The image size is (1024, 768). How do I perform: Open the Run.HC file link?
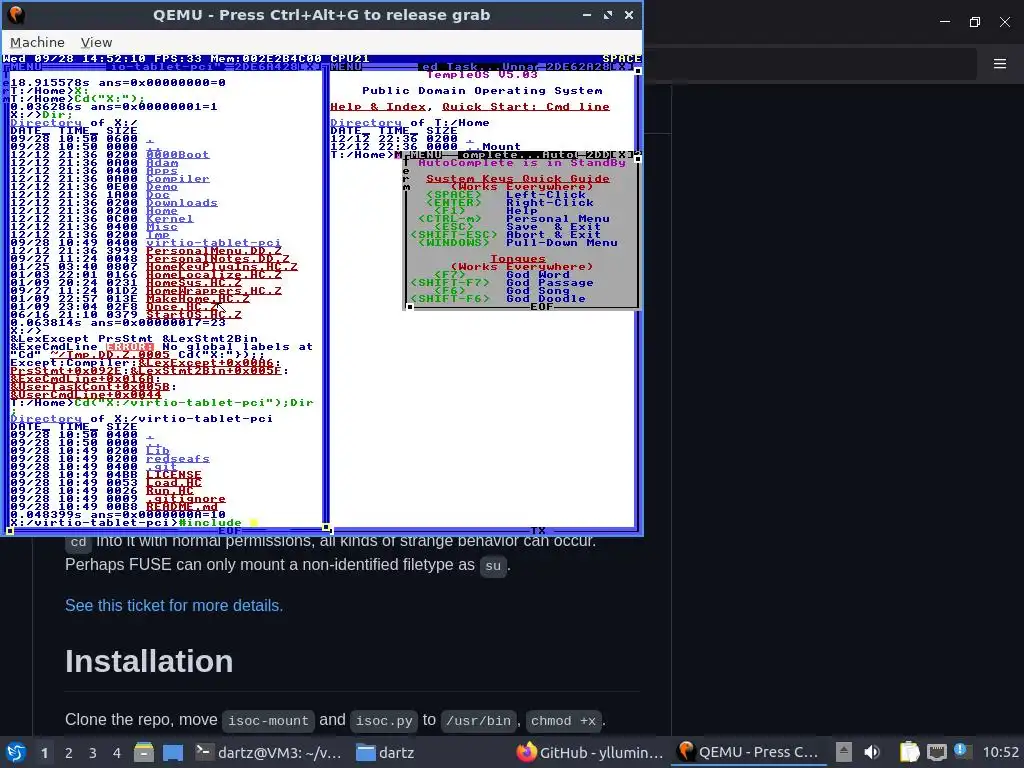pyautogui.click(x=170, y=490)
